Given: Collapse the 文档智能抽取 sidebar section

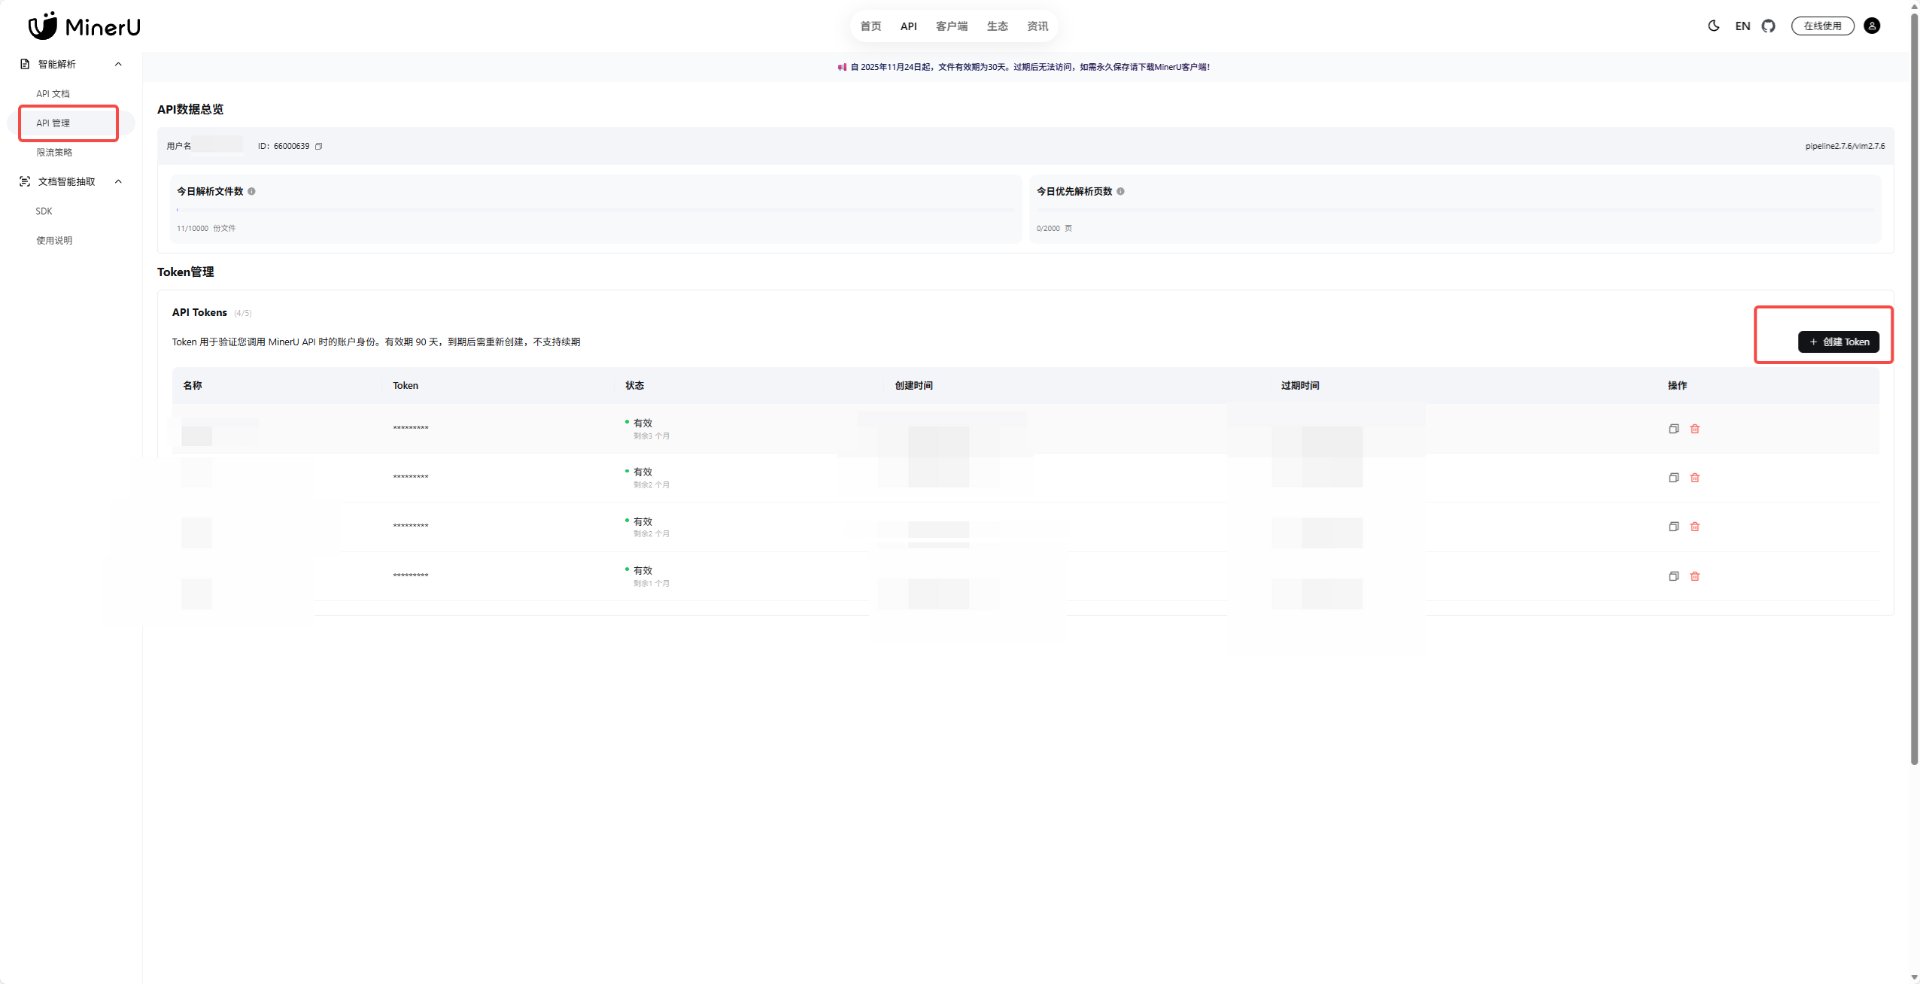Looking at the screenshot, I should (118, 182).
